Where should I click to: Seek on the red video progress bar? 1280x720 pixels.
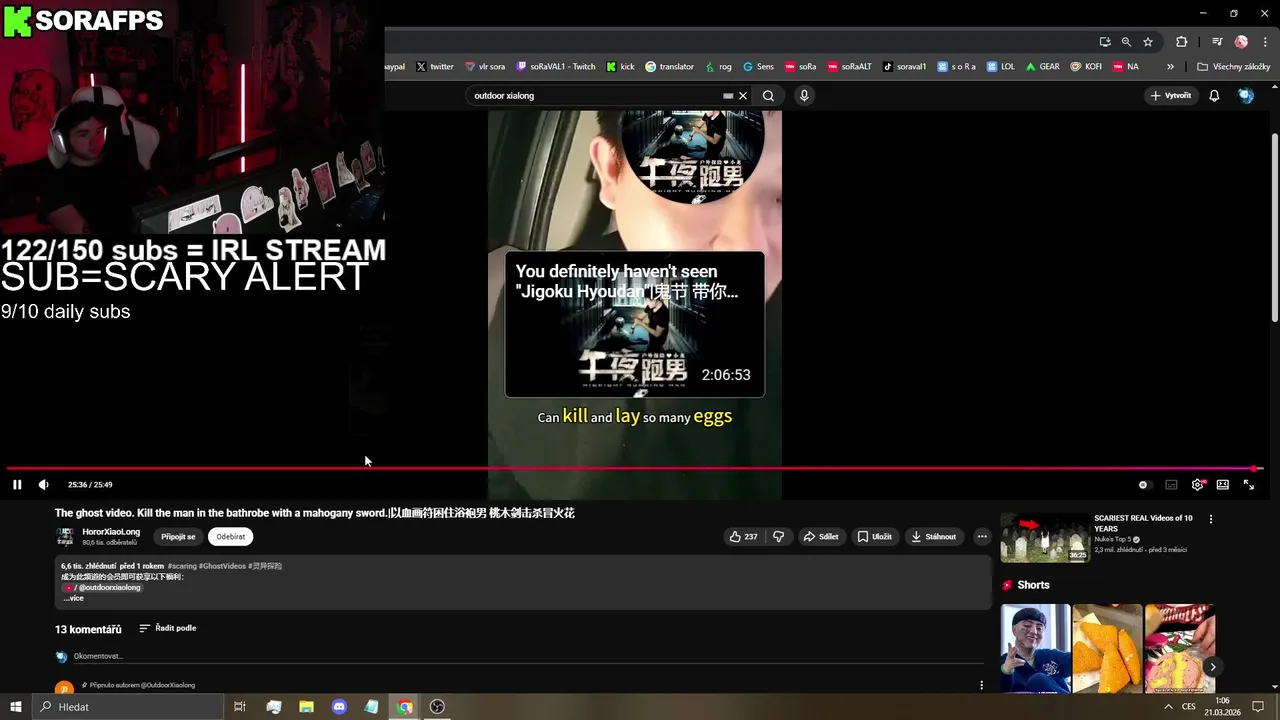pyautogui.click(x=633, y=468)
